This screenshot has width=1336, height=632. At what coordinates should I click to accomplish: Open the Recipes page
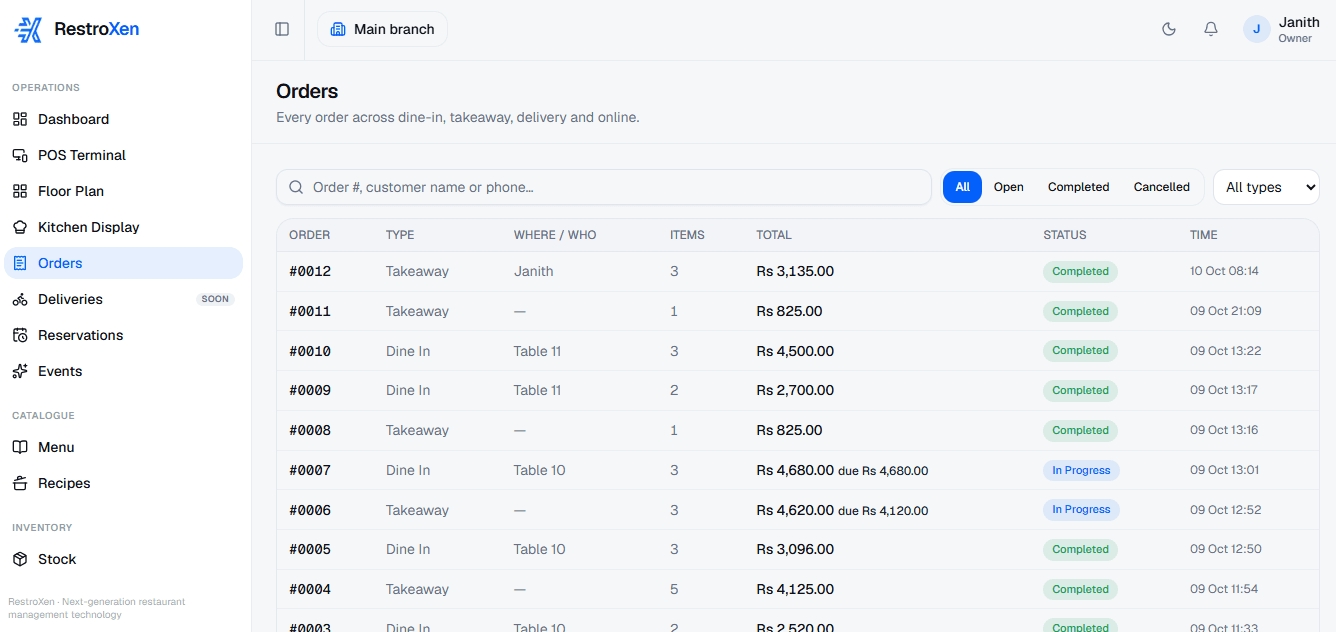point(124,483)
